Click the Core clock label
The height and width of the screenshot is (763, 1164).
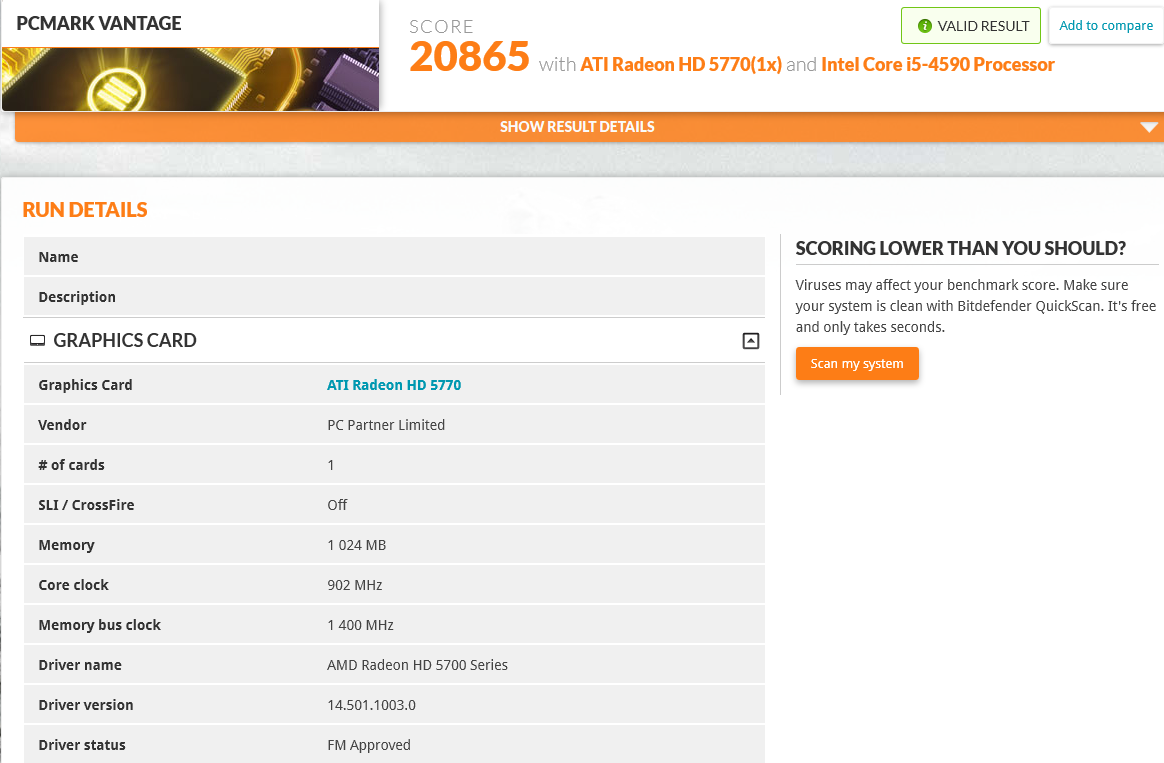[x=73, y=585]
